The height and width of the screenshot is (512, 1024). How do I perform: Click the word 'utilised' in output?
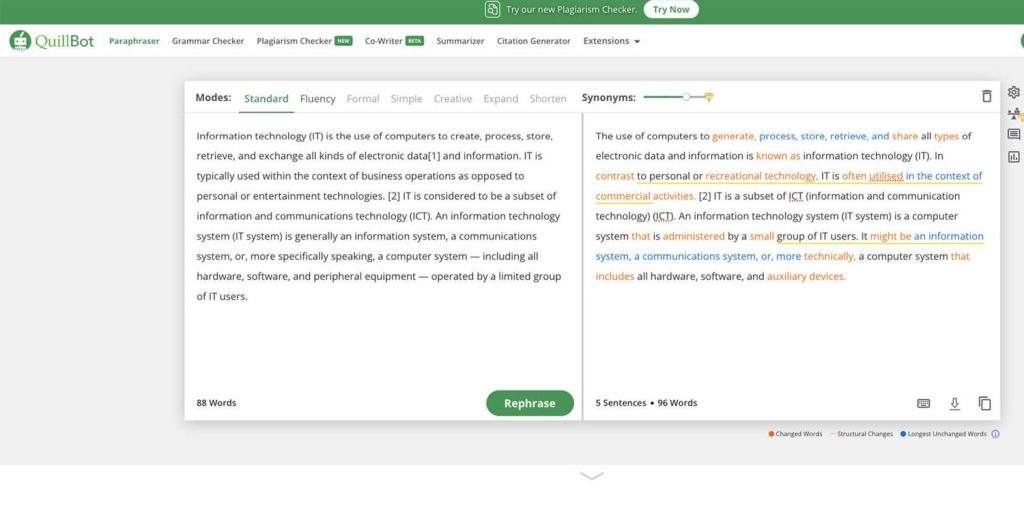[x=886, y=176]
